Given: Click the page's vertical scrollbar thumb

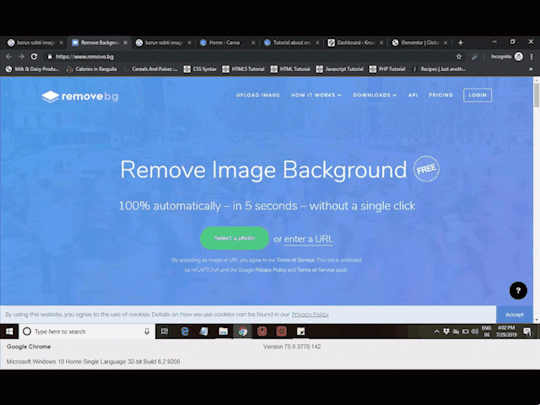Looking at the screenshot, I should pyautogui.click(x=536, y=95).
